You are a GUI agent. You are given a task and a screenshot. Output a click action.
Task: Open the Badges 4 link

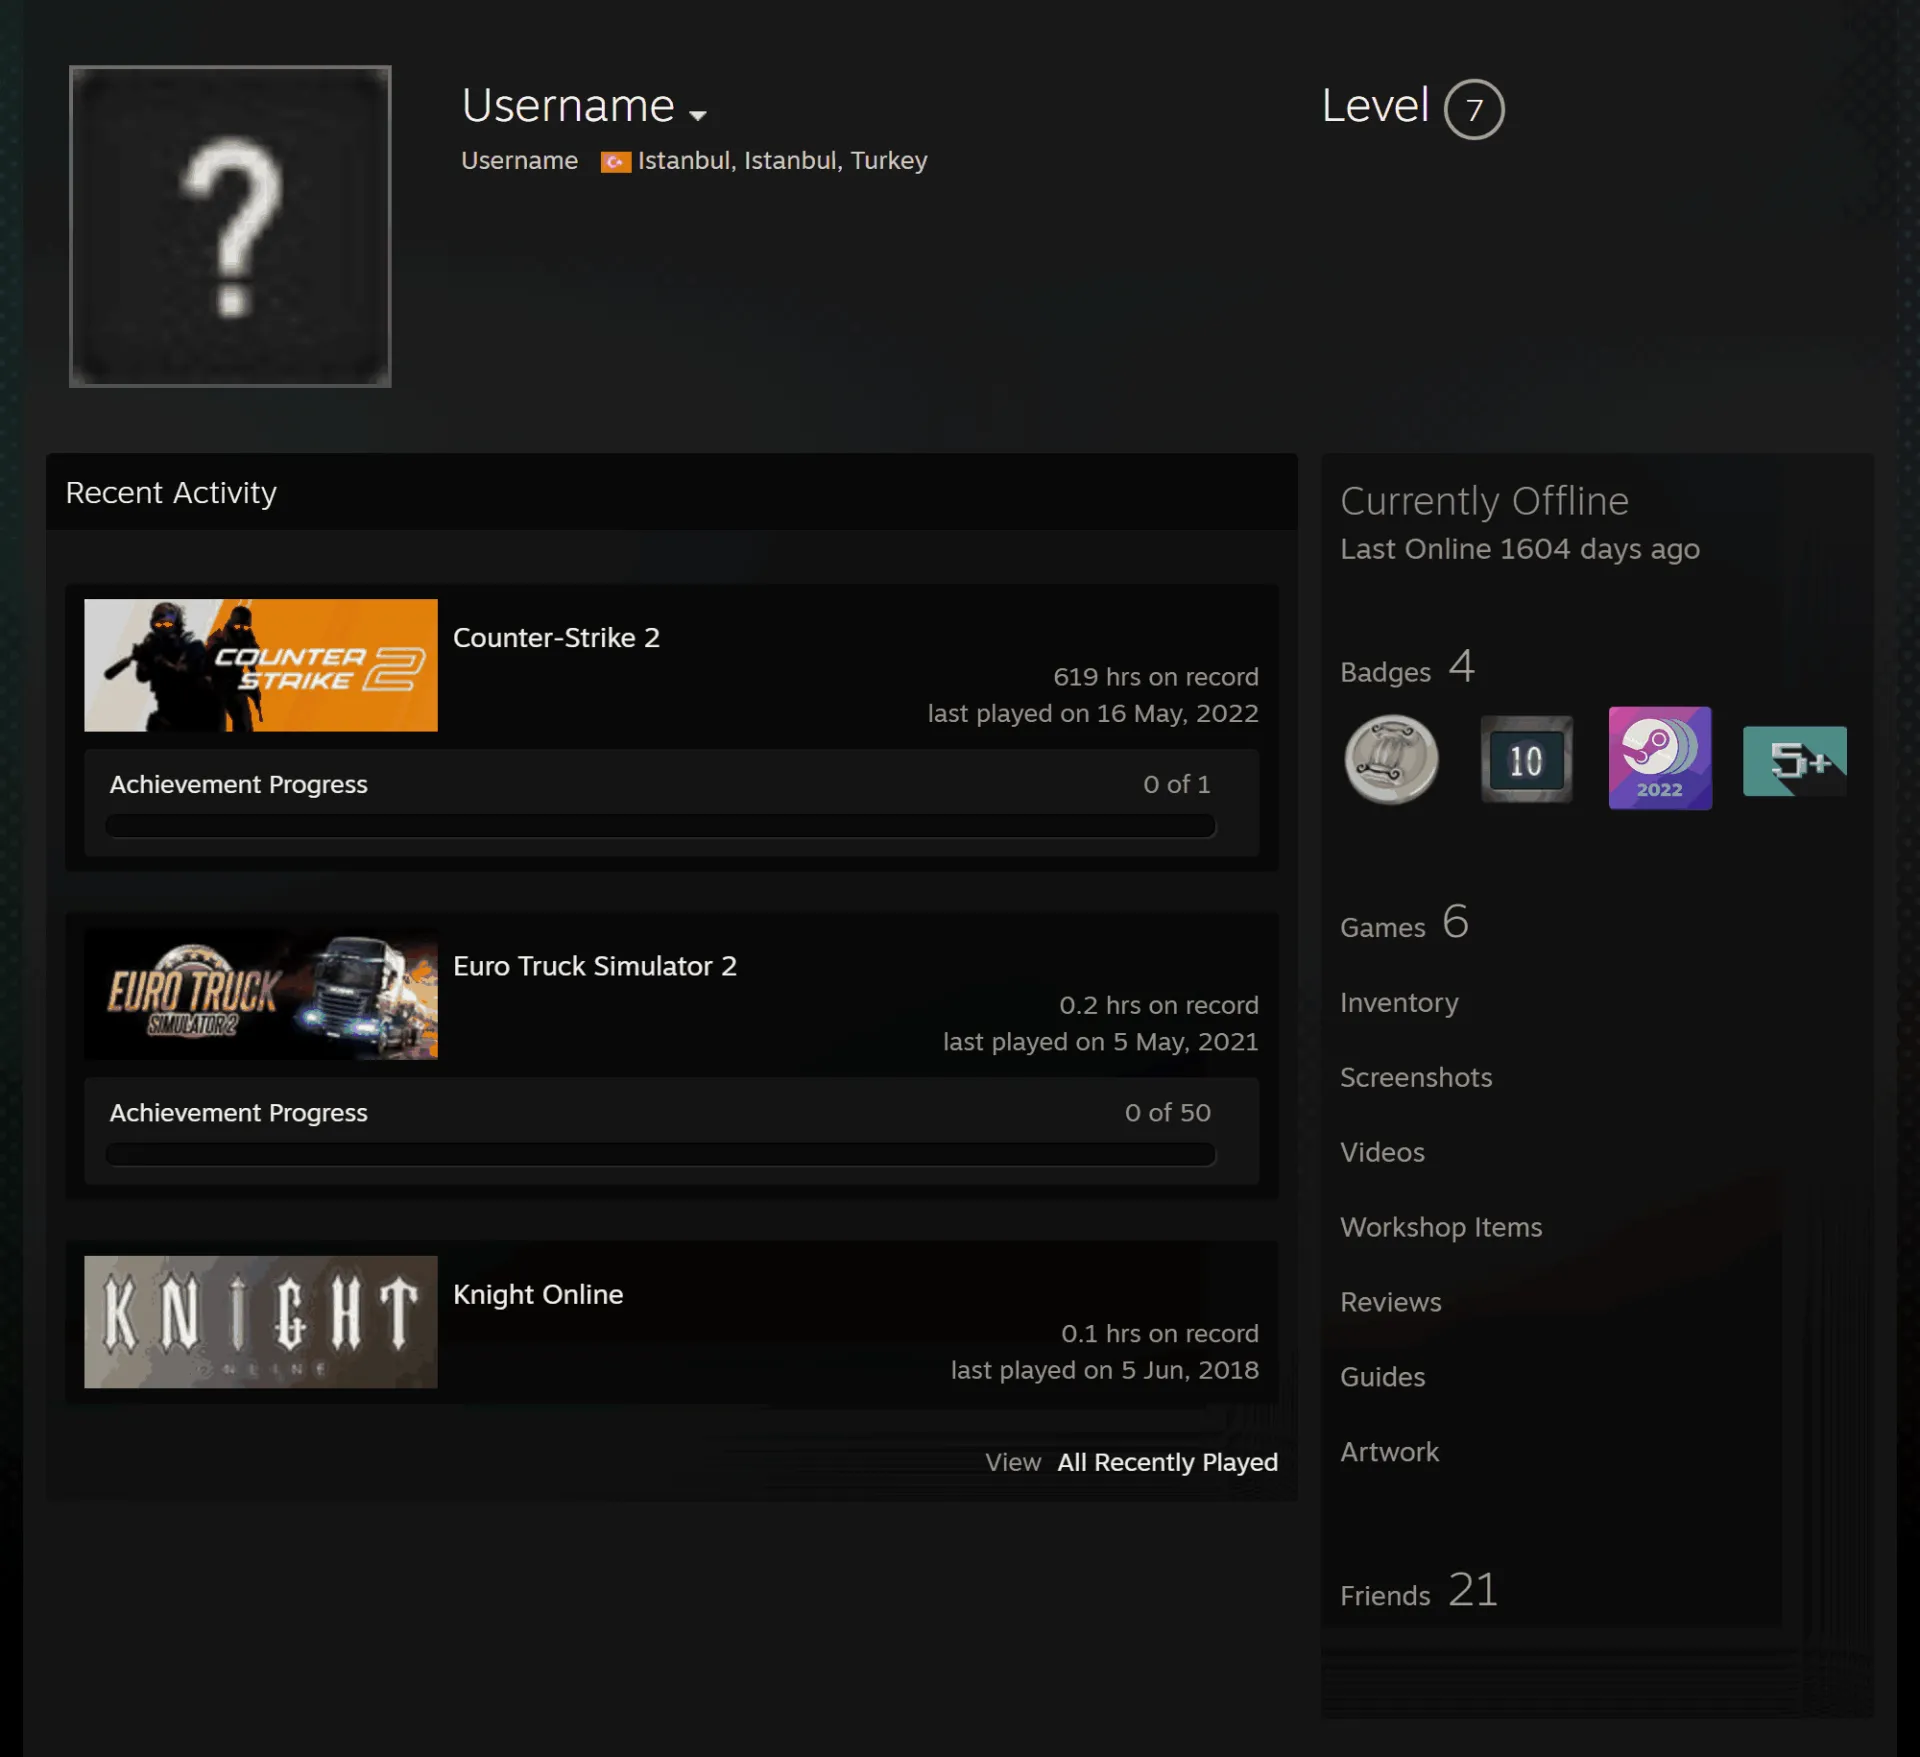coord(1407,667)
